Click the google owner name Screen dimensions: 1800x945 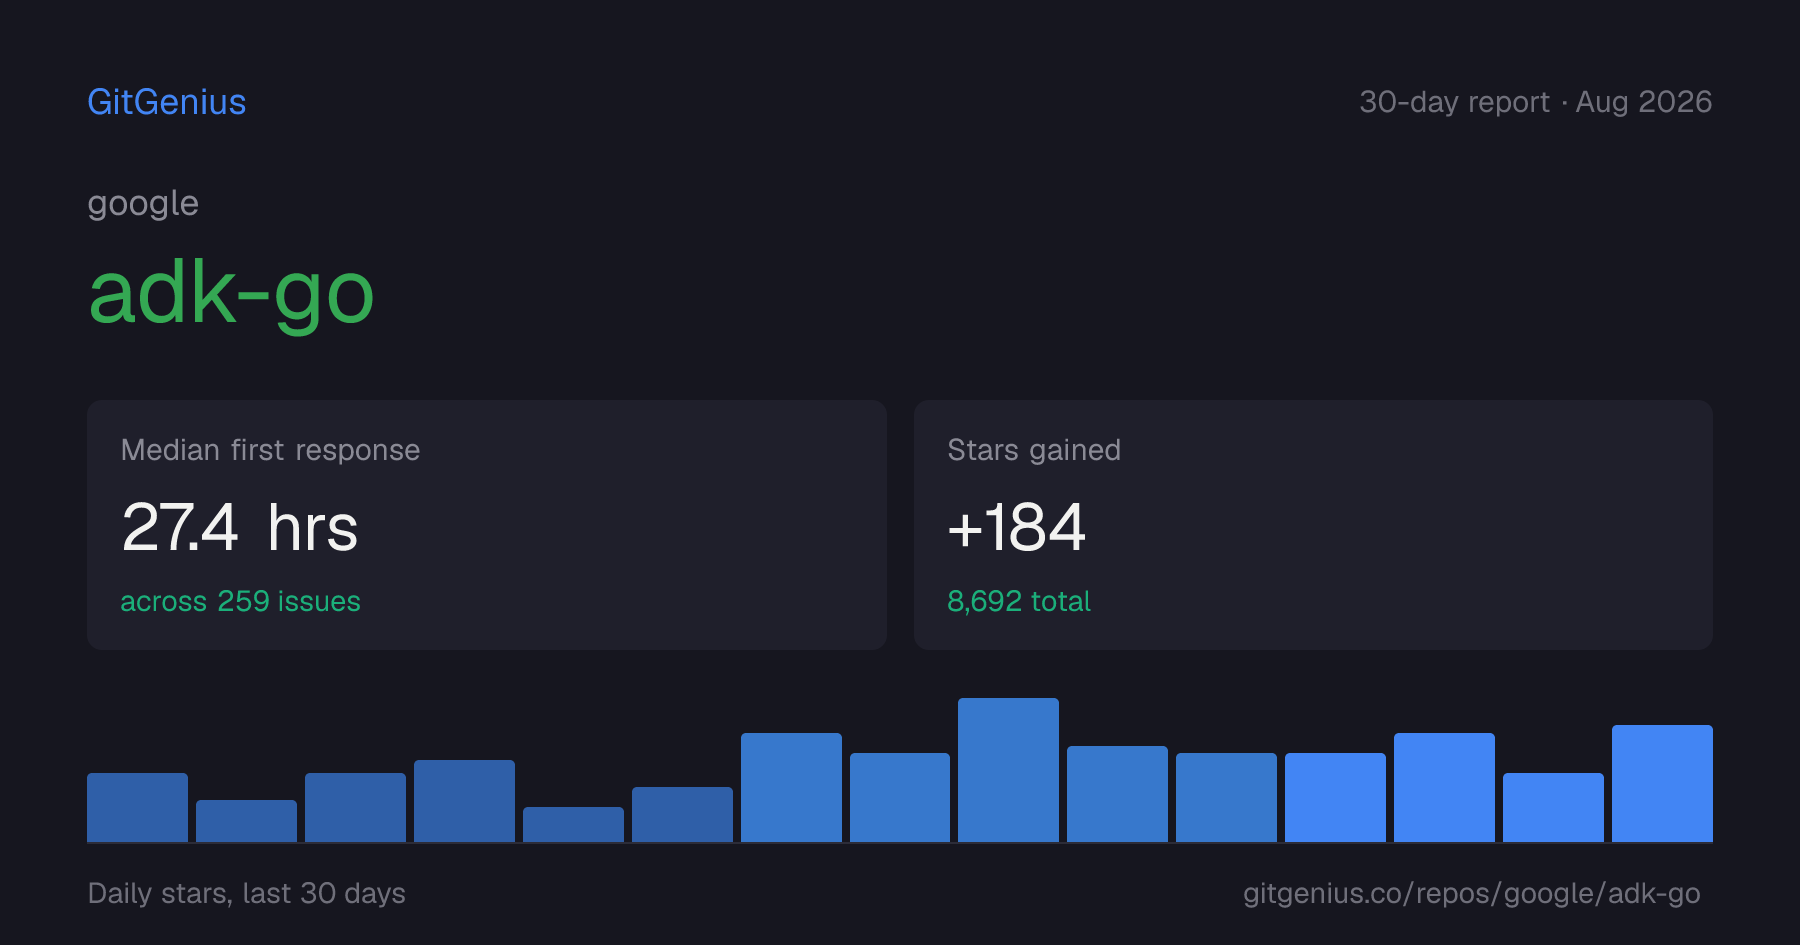(x=143, y=204)
